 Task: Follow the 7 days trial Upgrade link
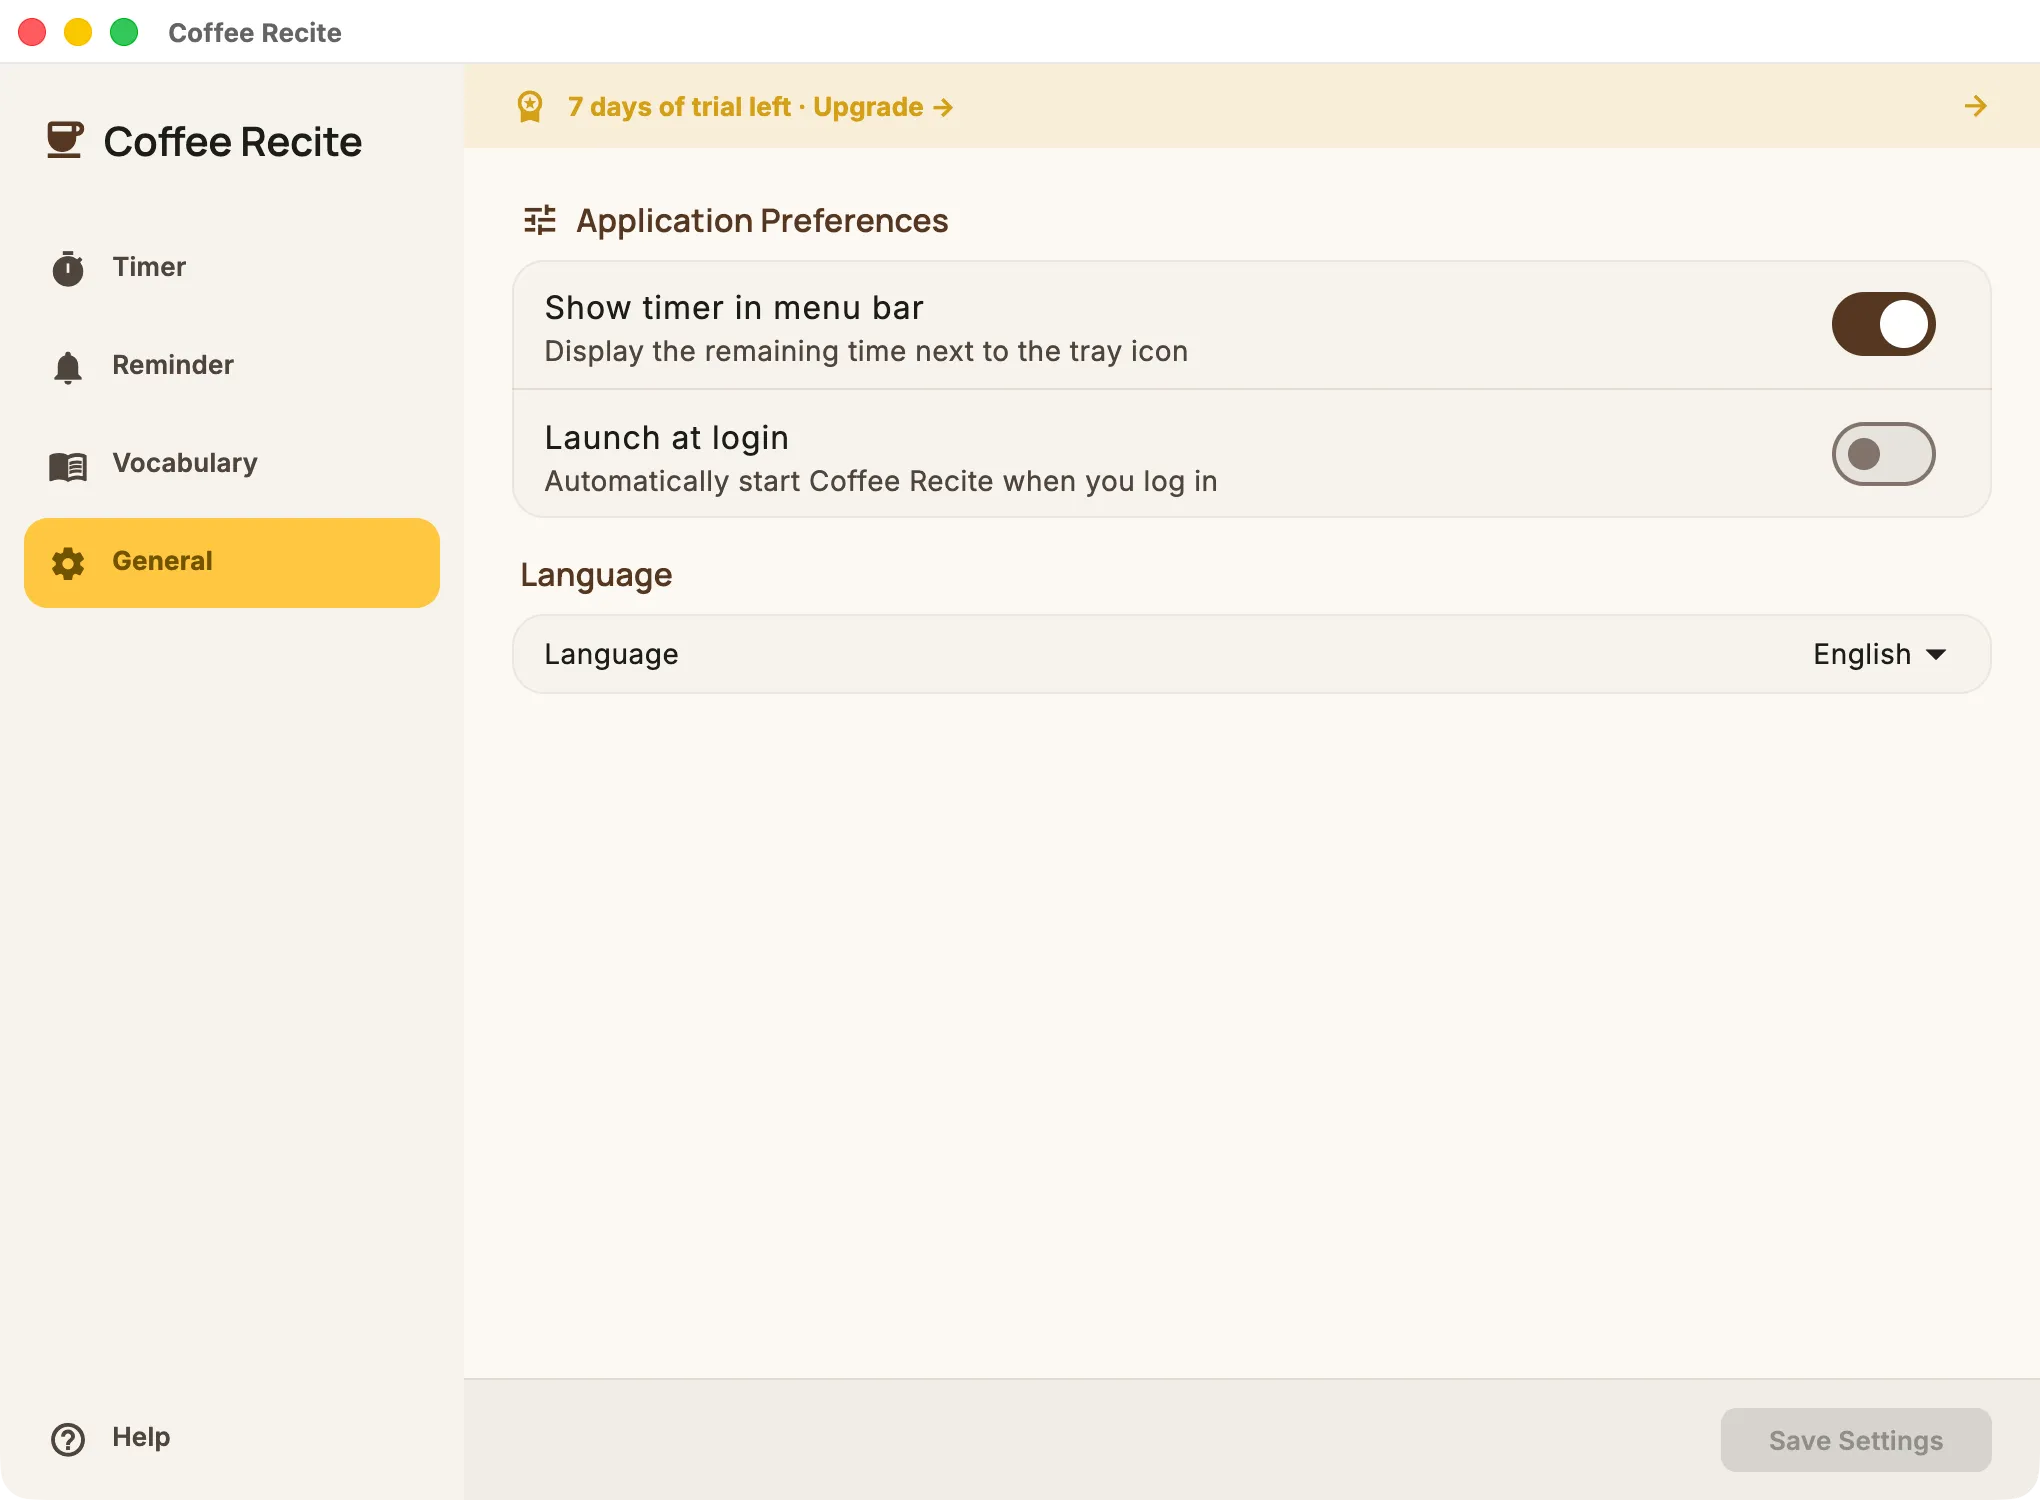pyautogui.click(x=760, y=107)
